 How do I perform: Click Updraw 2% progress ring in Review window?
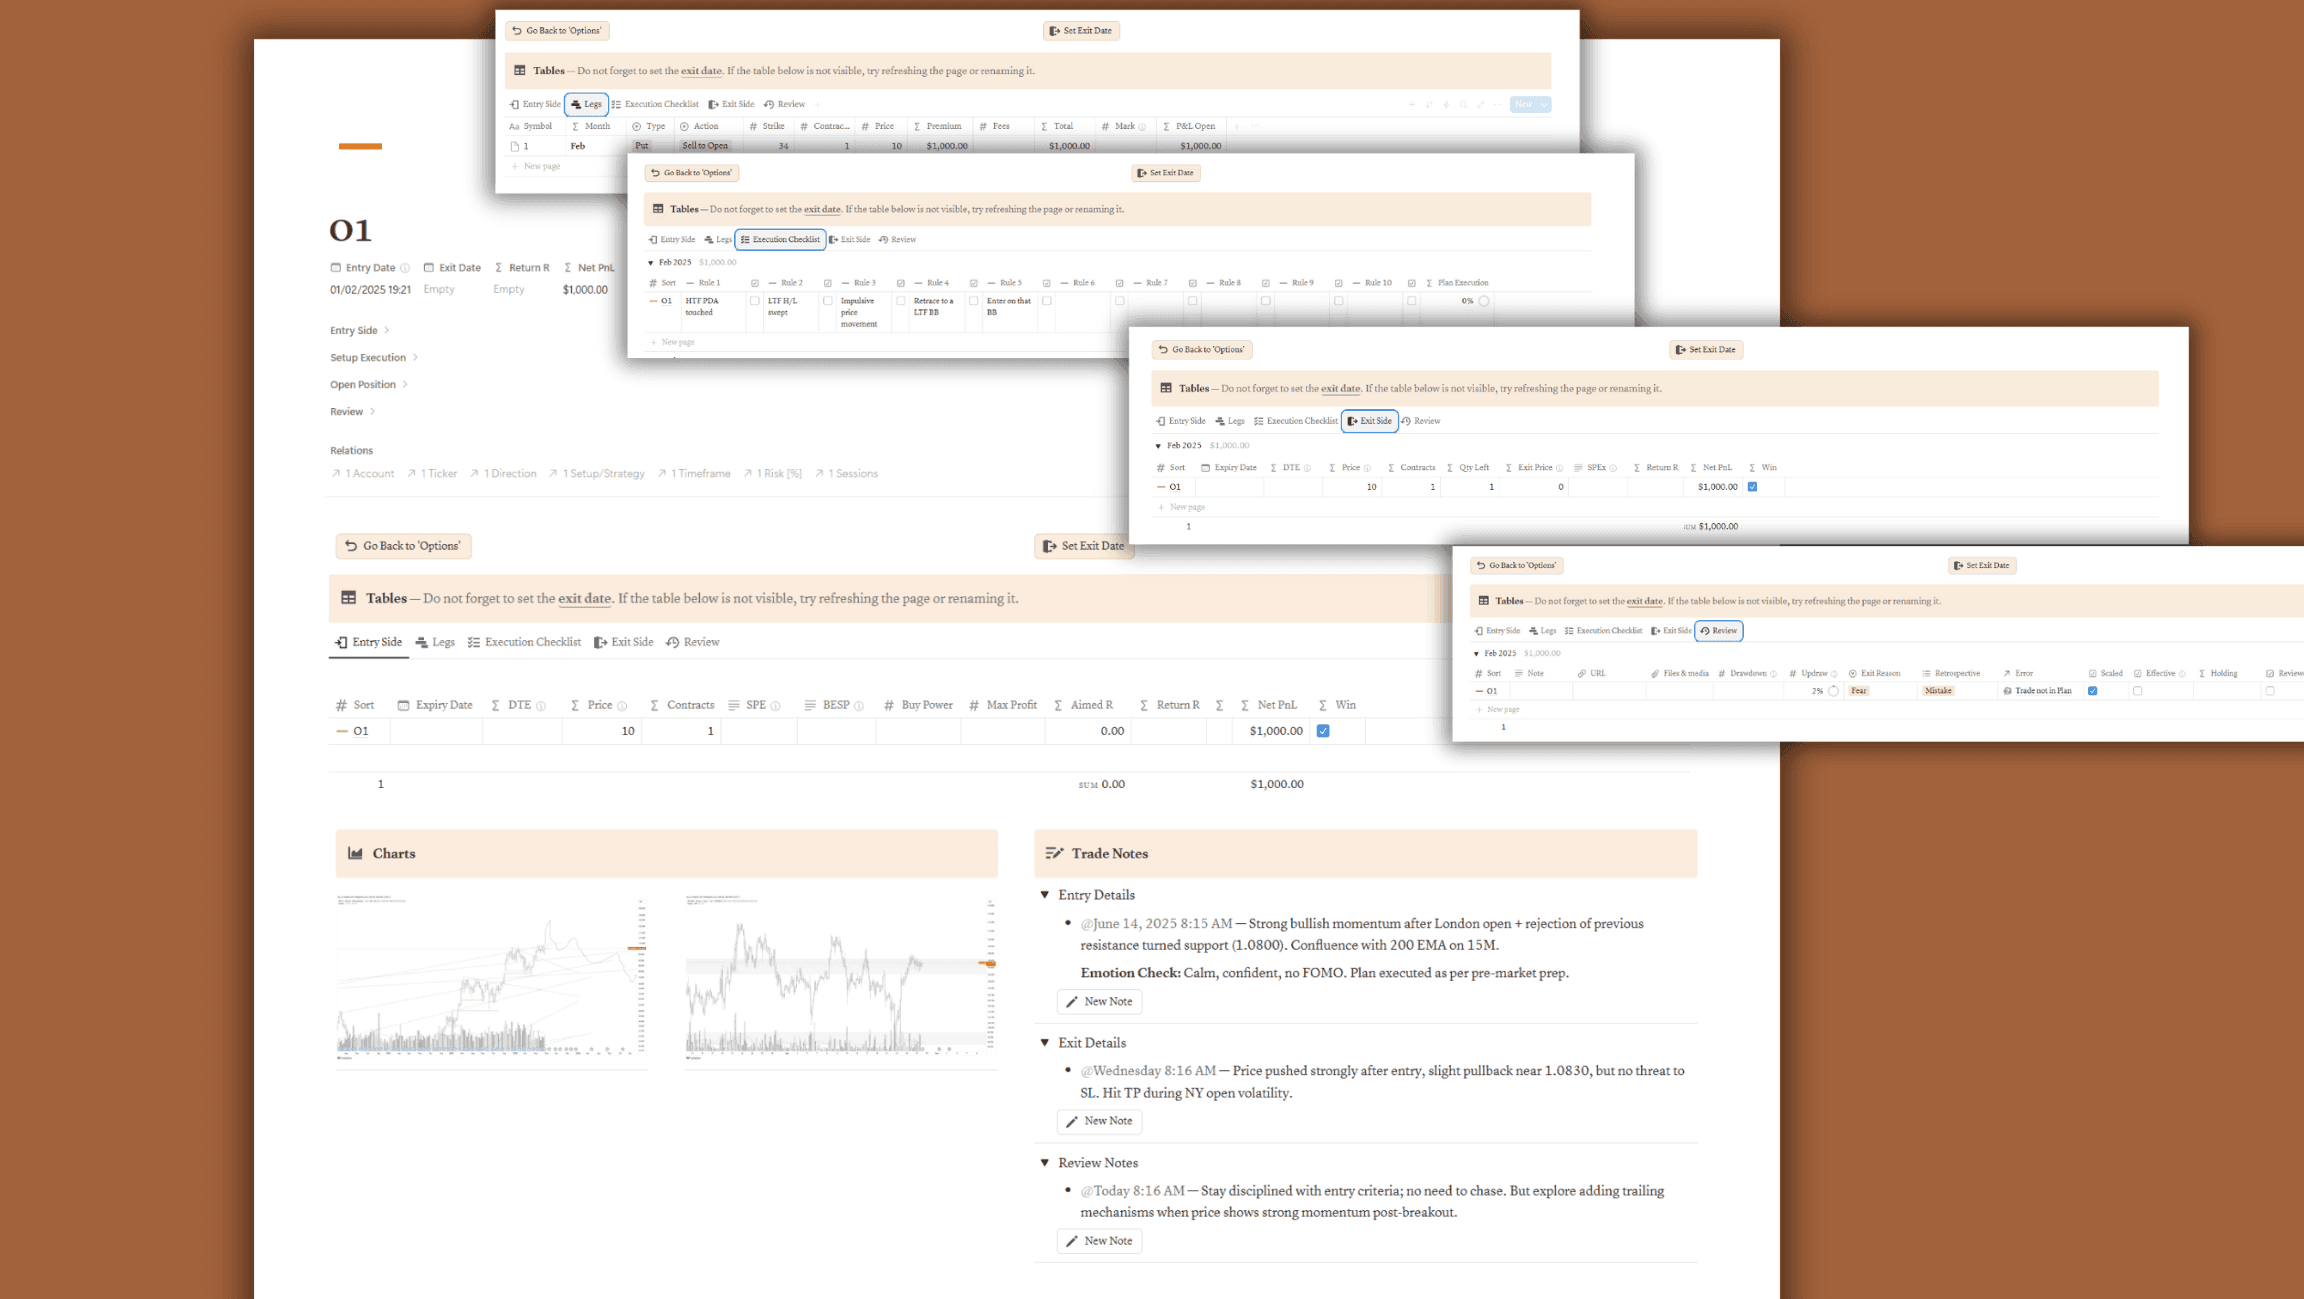pyautogui.click(x=1833, y=691)
